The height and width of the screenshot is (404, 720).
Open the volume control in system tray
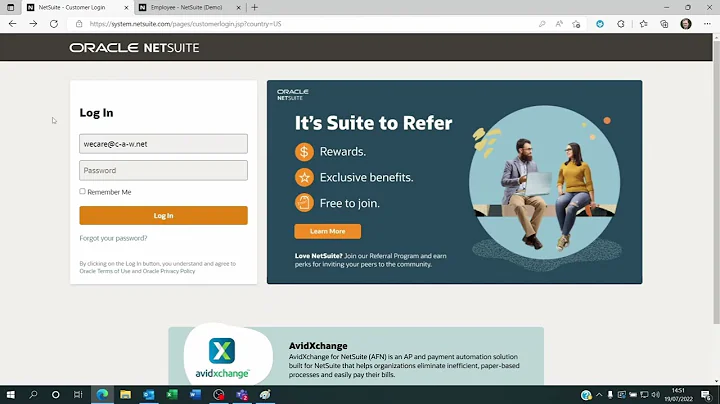(656, 395)
